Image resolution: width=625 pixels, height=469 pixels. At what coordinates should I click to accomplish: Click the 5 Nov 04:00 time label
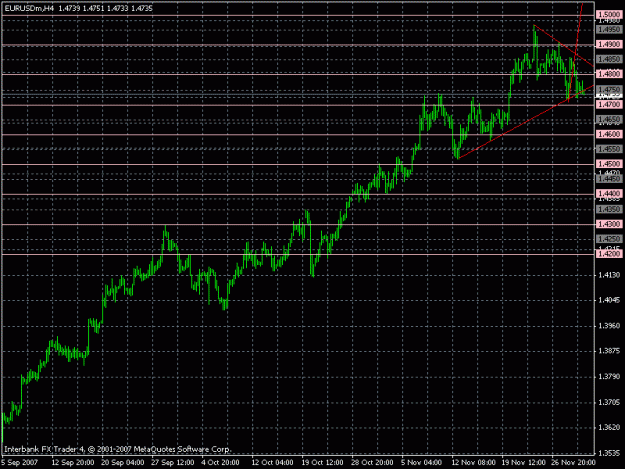pos(421,463)
